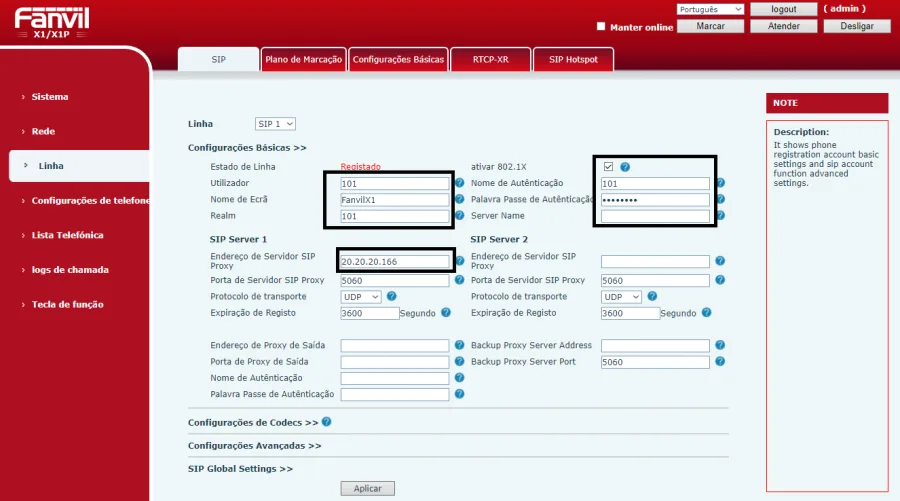
Task: Open Sistema in the sidebar
Action: click(49, 97)
